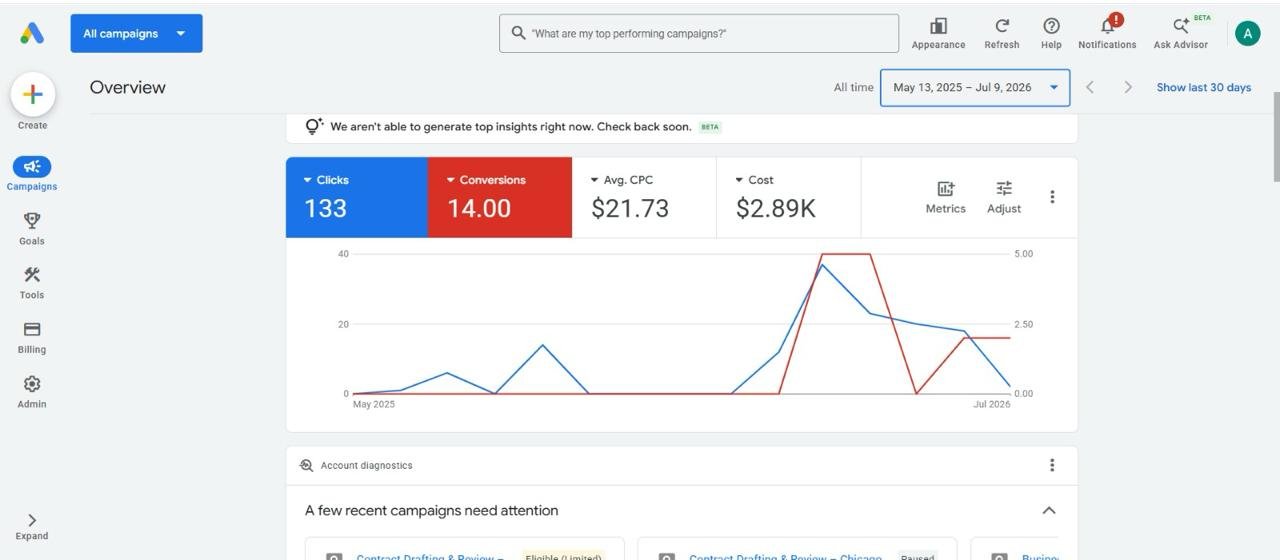
Task: Click Show last 30 days
Action: tap(1204, 87)
